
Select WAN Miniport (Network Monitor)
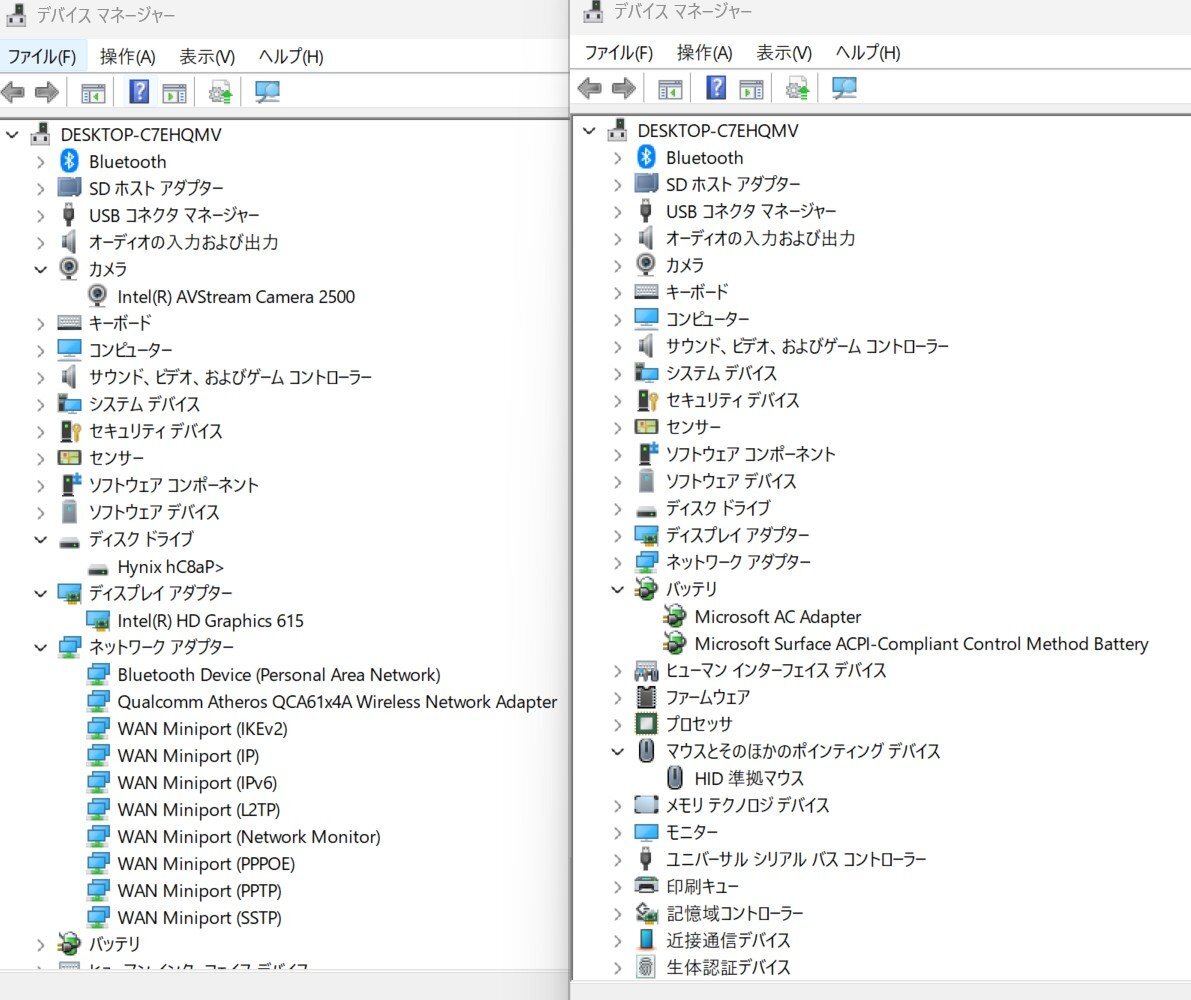point(248,837)
